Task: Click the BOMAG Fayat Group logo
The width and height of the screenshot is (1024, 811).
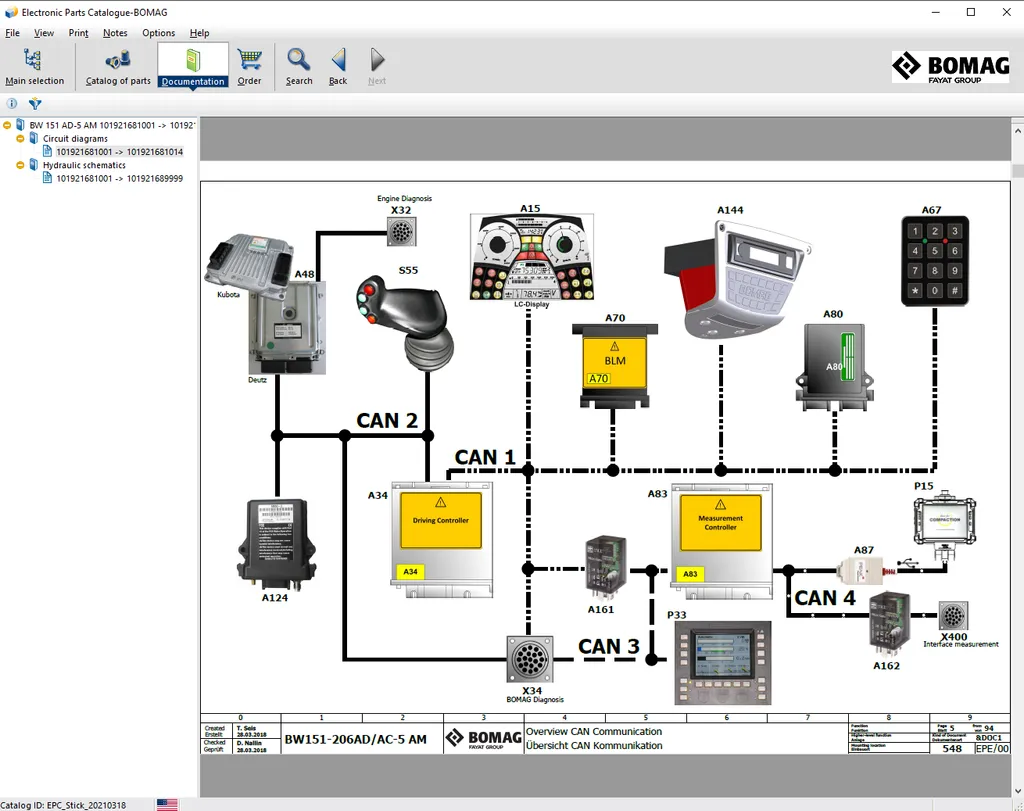Action: [951, 67]
